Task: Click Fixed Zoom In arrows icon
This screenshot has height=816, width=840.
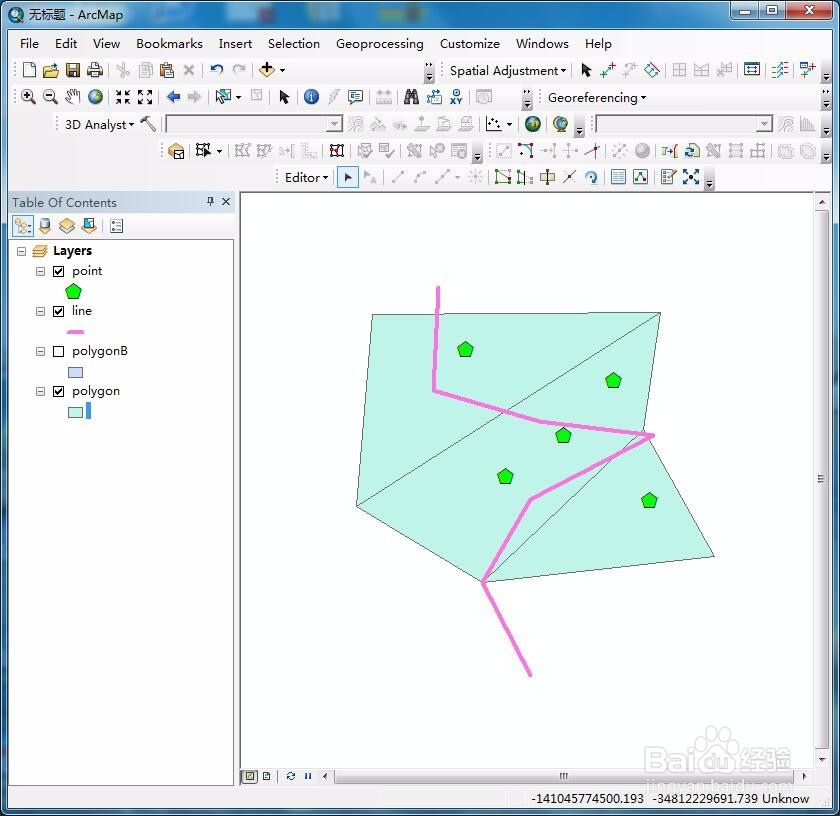Action: 123,97
